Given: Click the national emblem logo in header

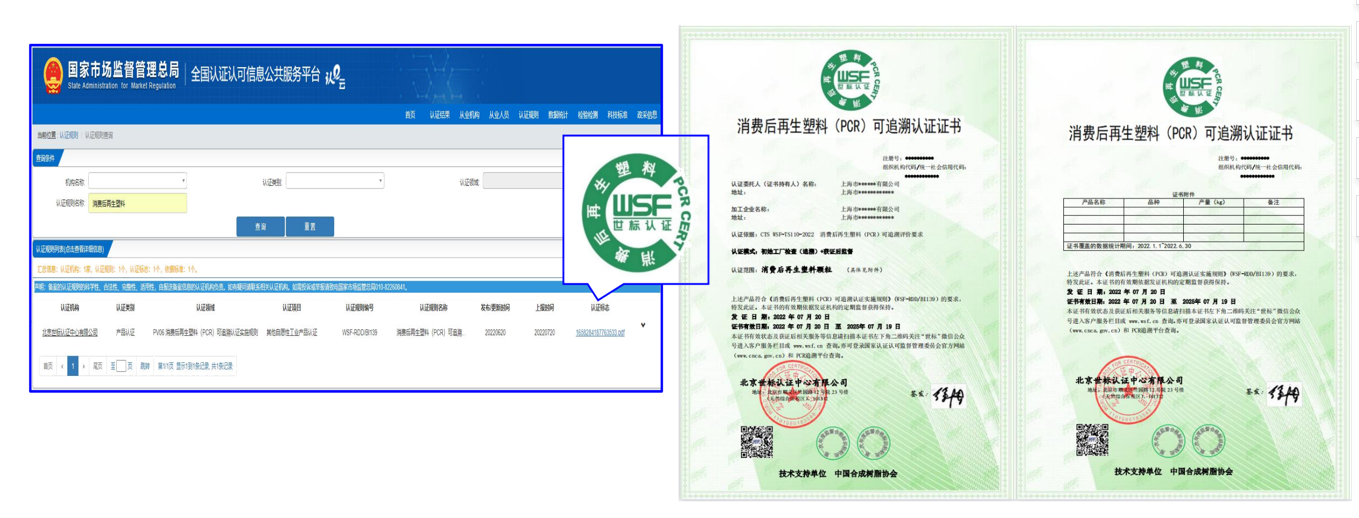Looking at the screenshot, I should point(51,74).
